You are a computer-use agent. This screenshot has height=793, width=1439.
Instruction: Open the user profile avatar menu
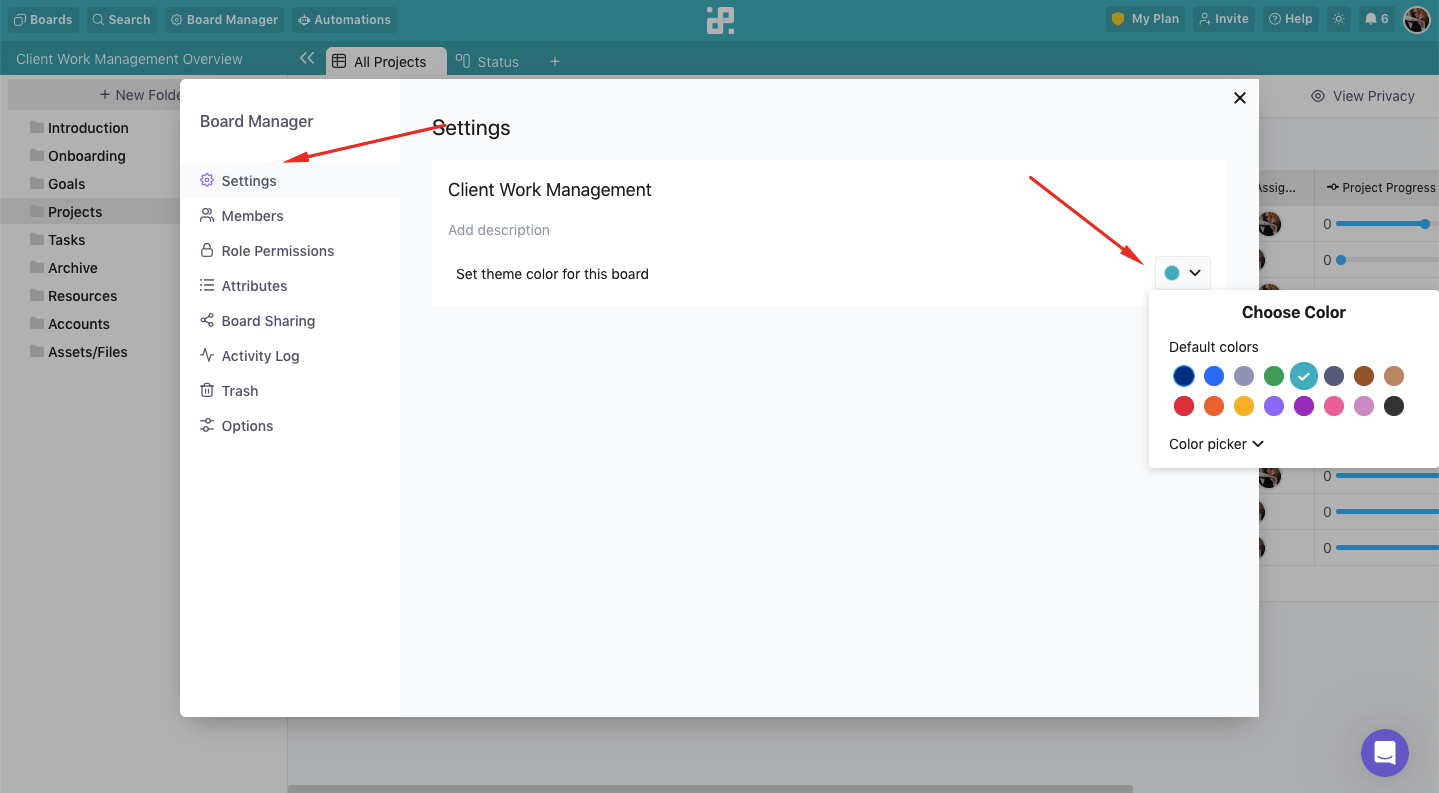pos(1416,19)
